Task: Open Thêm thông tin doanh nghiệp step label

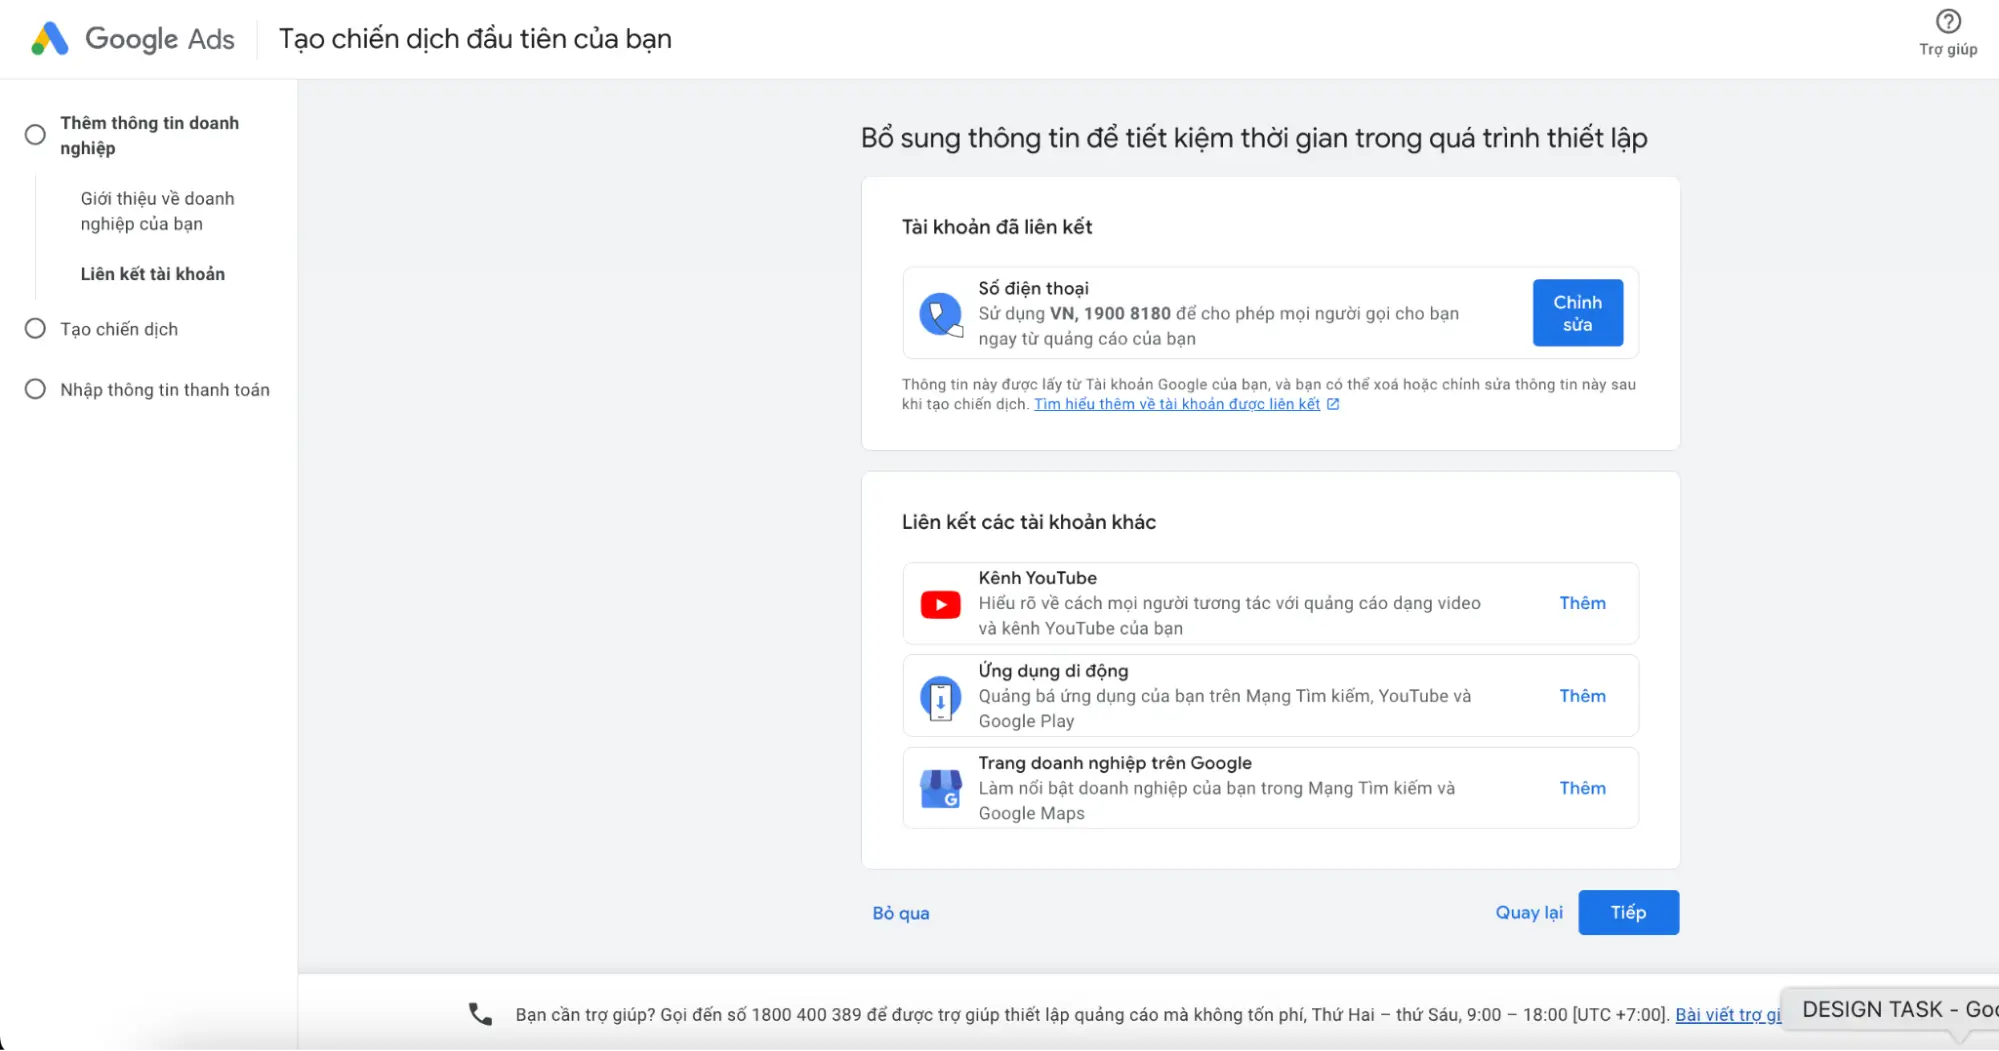Action: tap(150, 135)
